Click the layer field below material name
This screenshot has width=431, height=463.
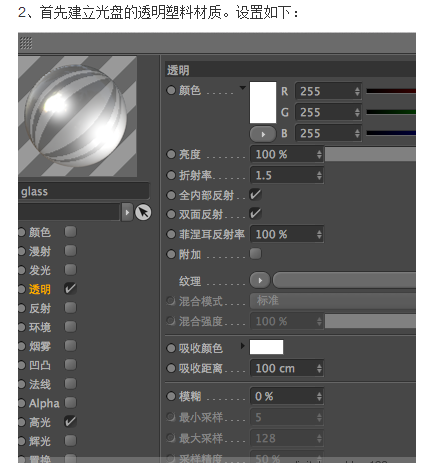click(69, 212)
